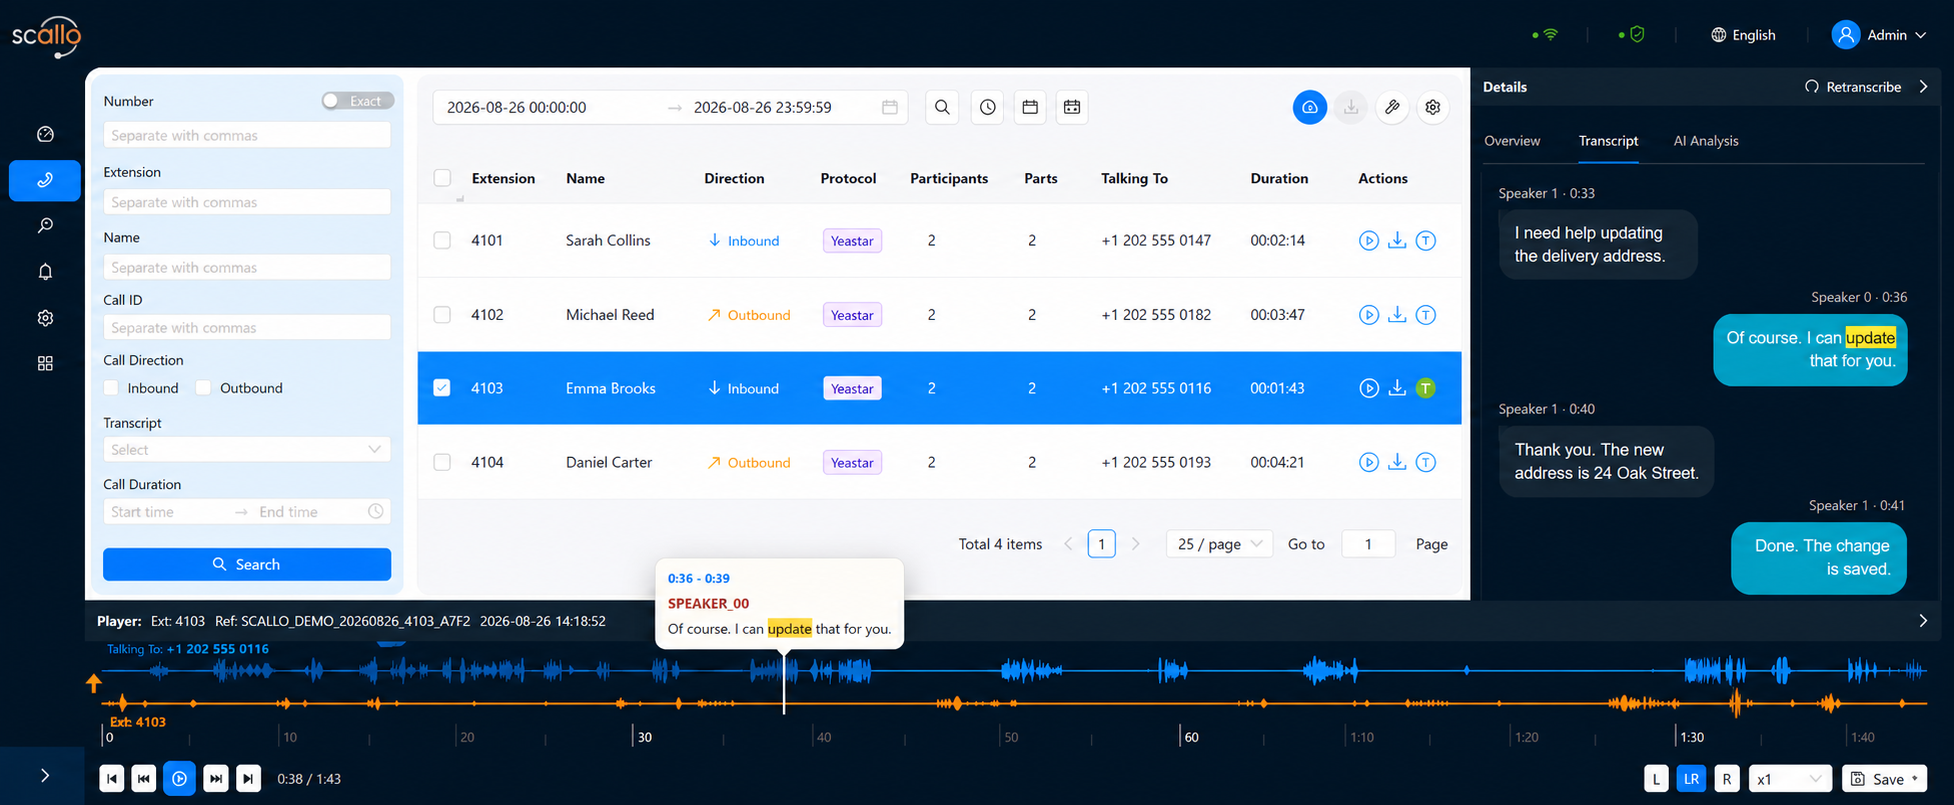Play recording for Sarah Collins row

(x=1369, y=240)
